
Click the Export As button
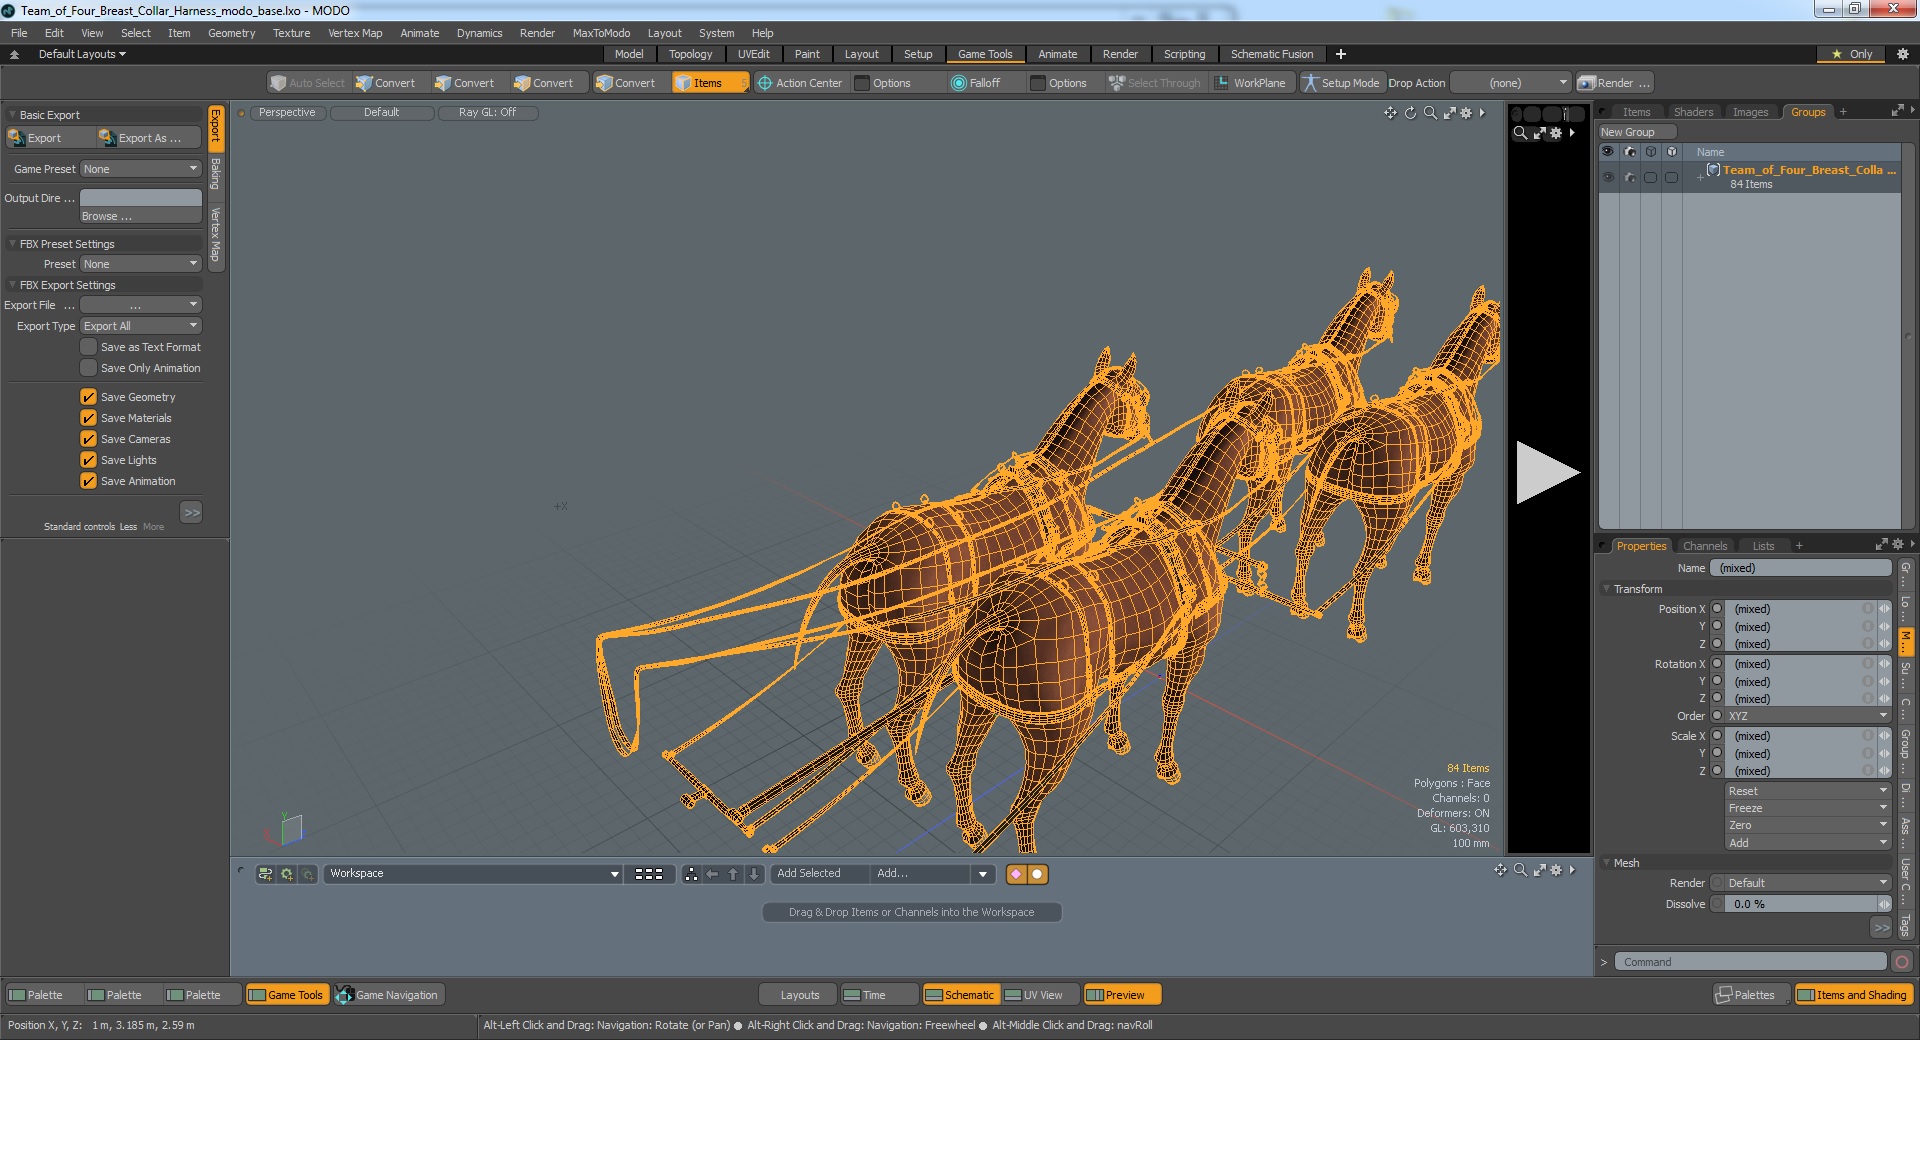(148, 138)
